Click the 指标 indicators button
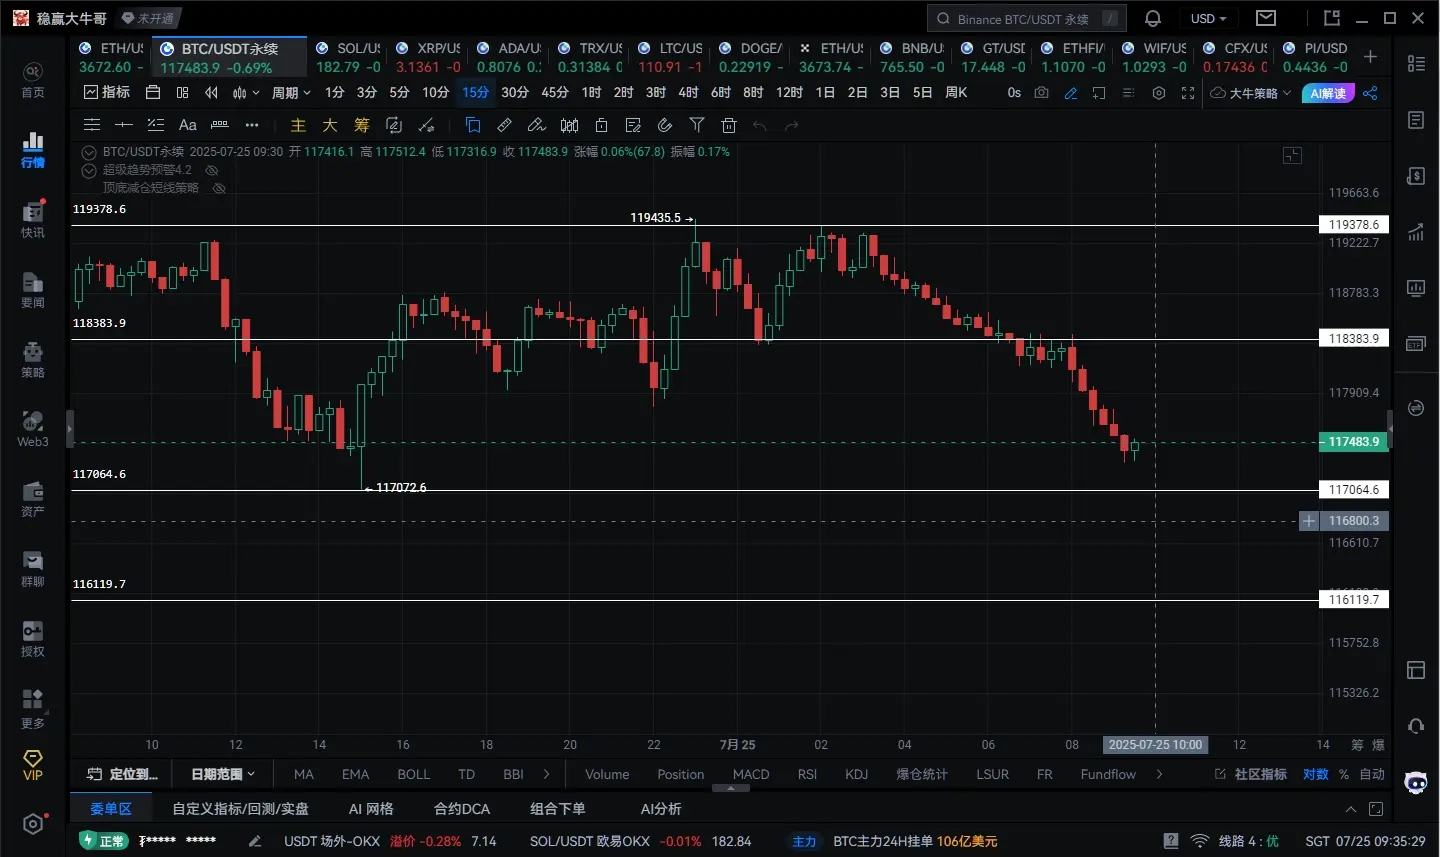1440x857 pixels. tap(106, 93)
